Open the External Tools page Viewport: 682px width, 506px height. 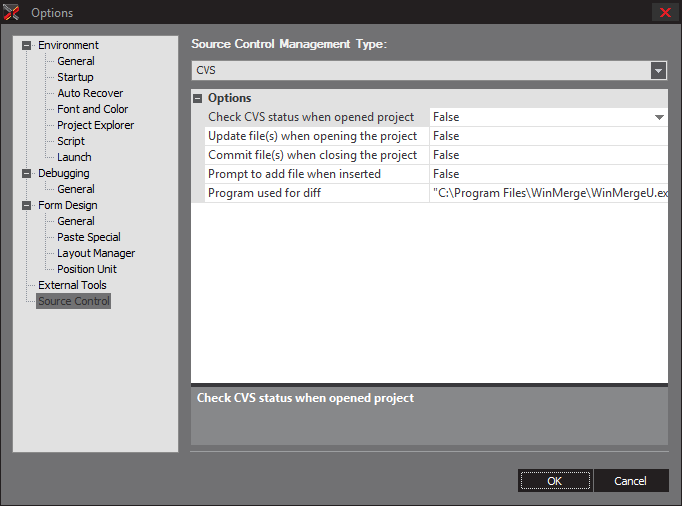(72, 285)
